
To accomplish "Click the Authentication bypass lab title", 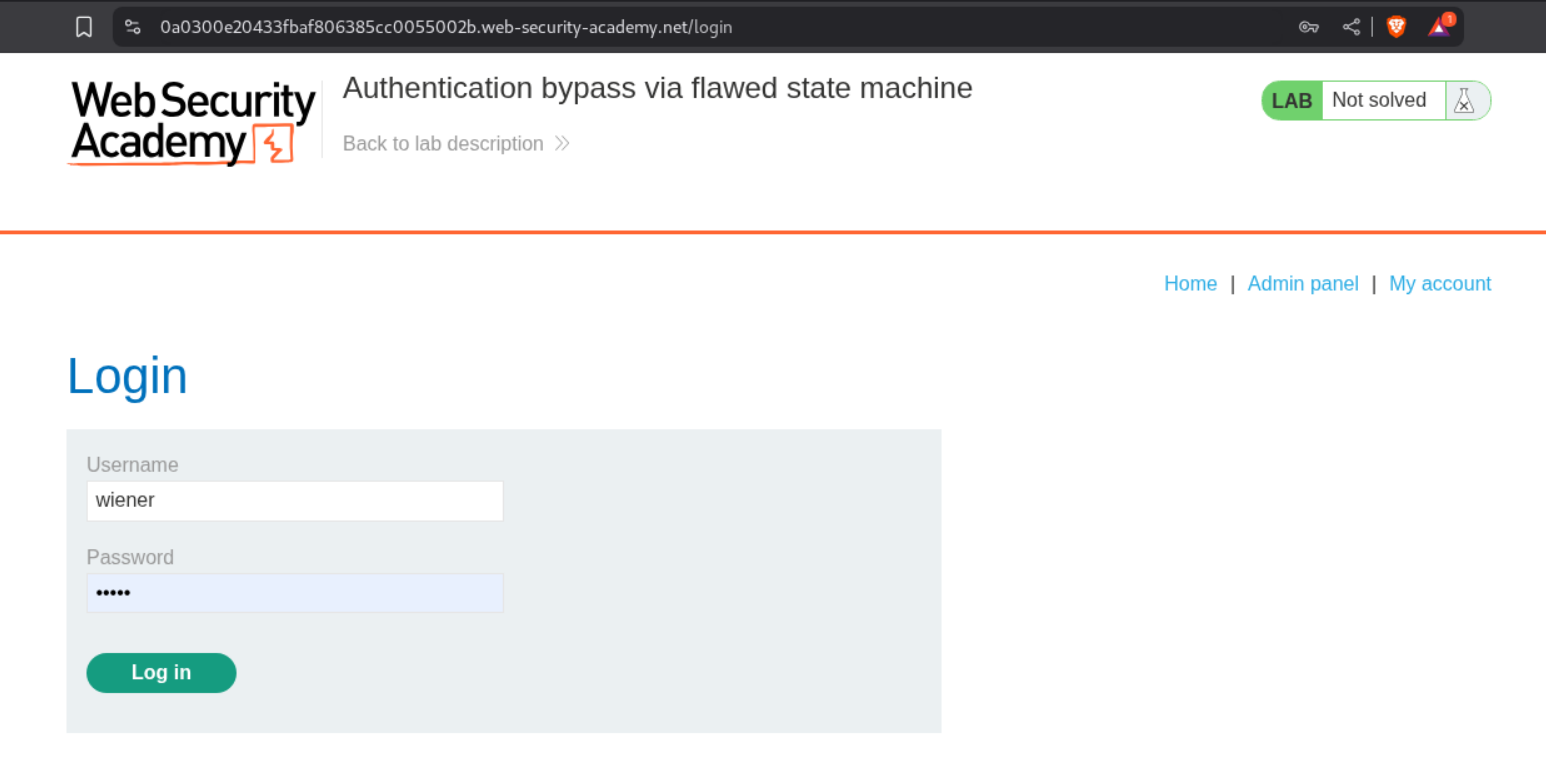I will 657,88.
